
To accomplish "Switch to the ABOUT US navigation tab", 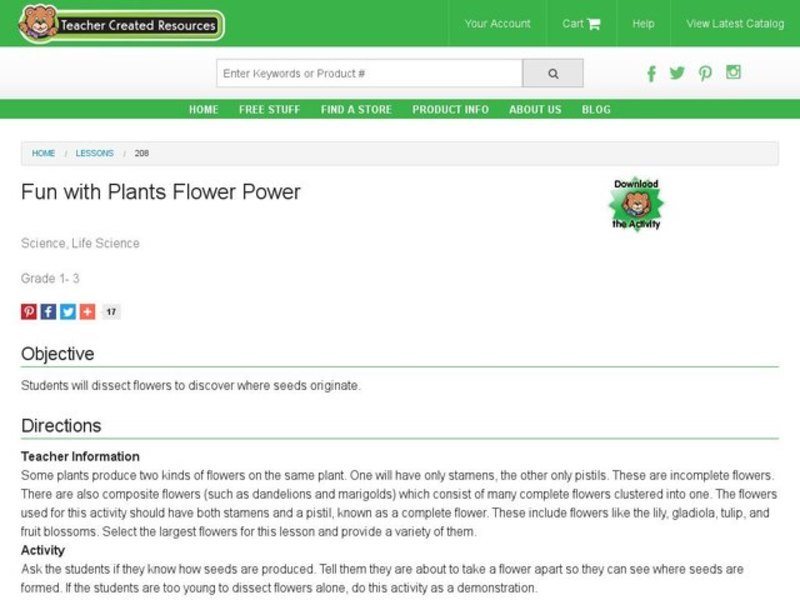I will pyautogui.click(x=535, y=110).
